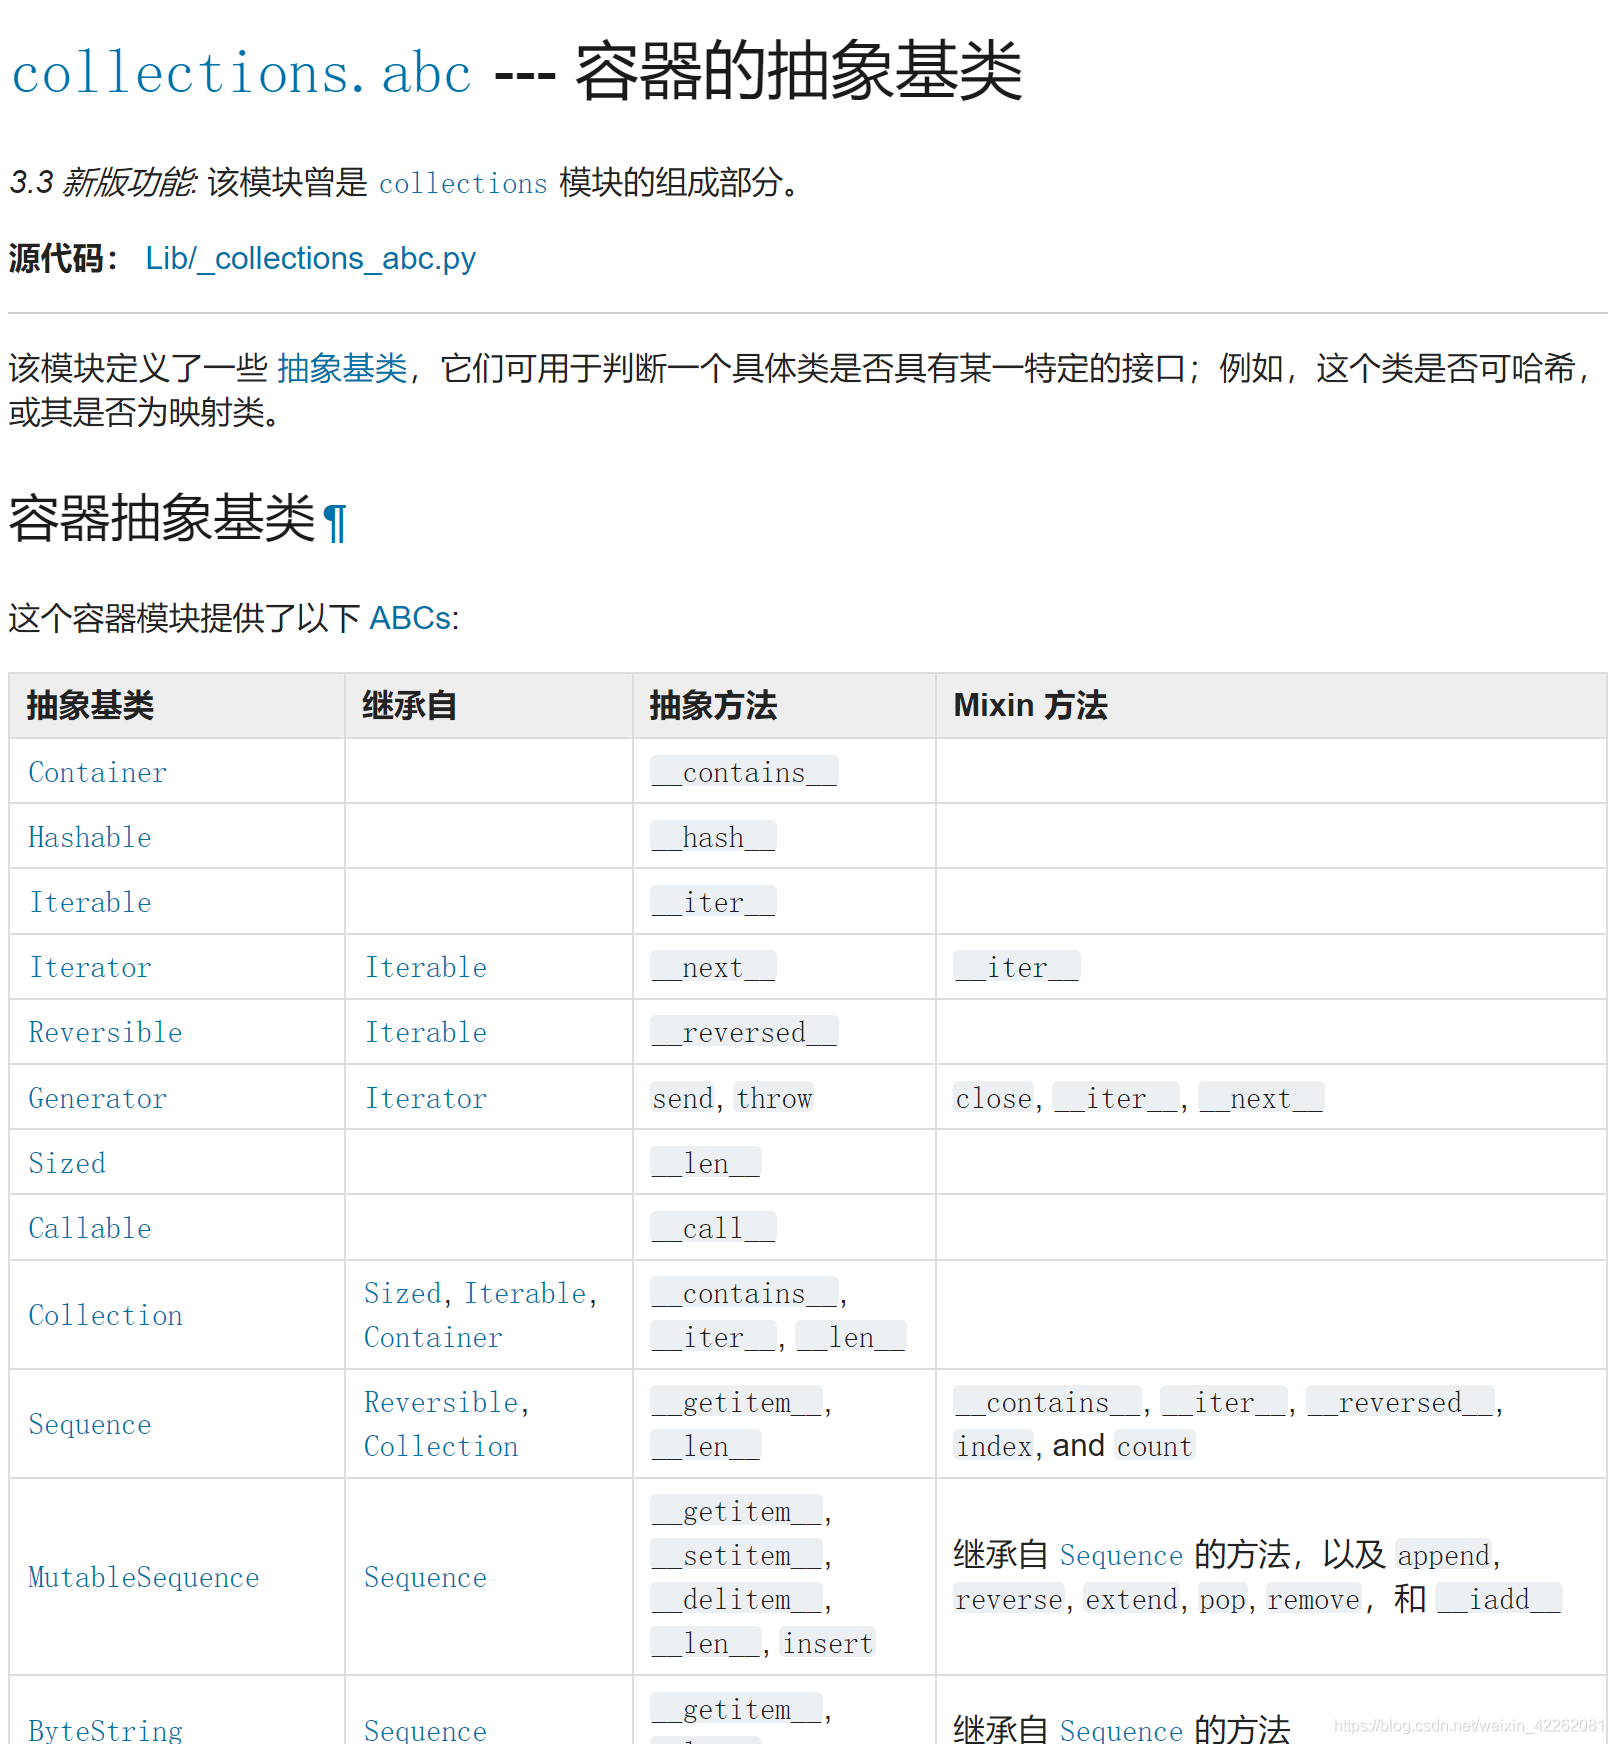1613x1744 pixels.
Task: Click the close method in Generator row
Action: tap(993, 1098)
